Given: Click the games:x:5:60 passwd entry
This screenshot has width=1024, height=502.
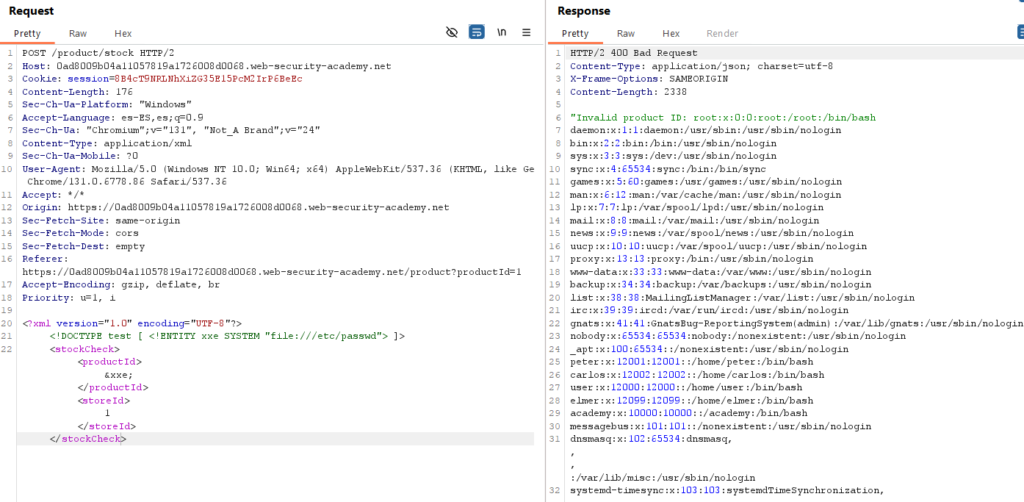Looking at the screenshot, I should 706,181.
